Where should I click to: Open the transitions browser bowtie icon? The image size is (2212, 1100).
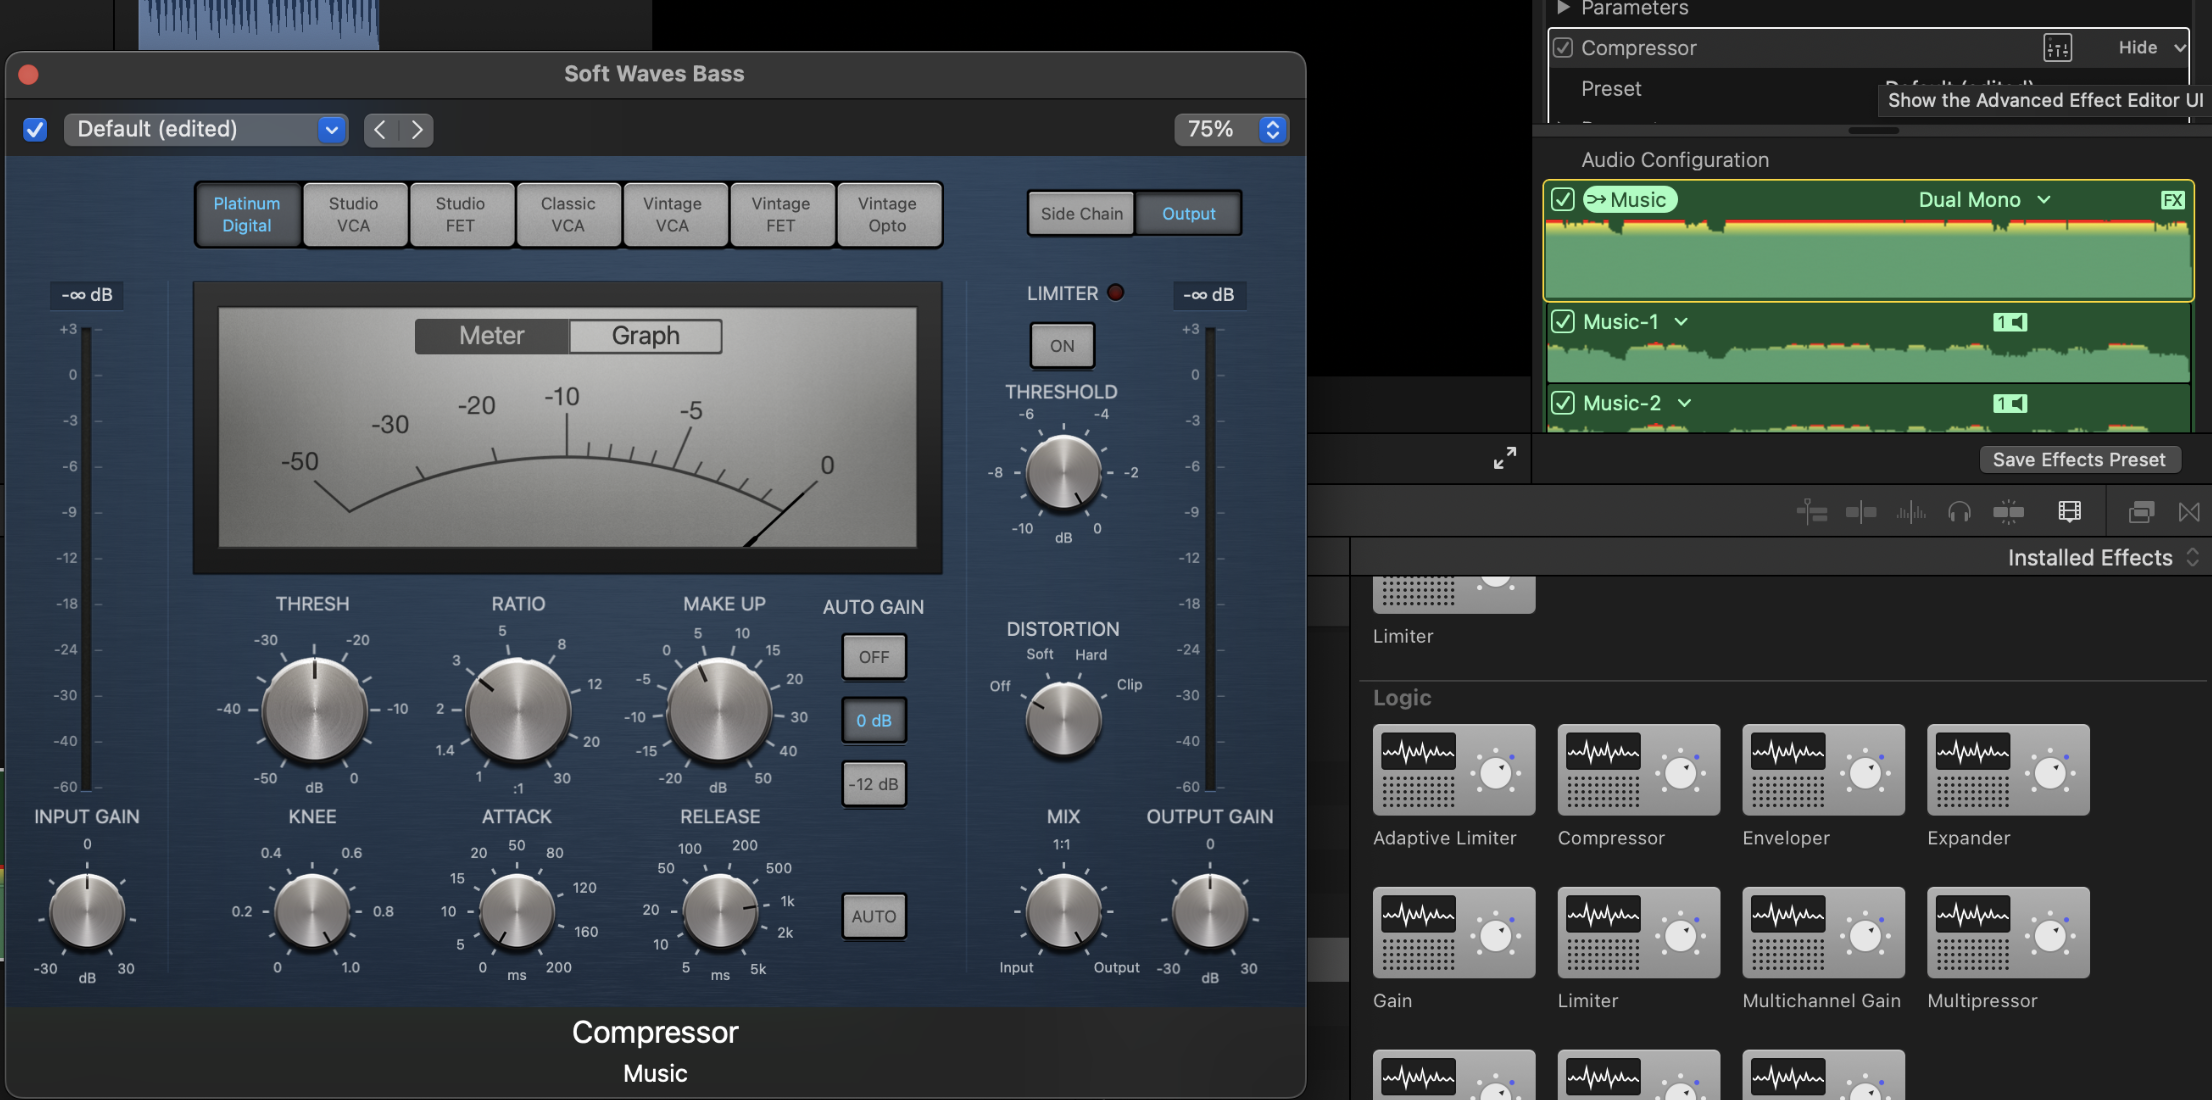pos(2189,512)
